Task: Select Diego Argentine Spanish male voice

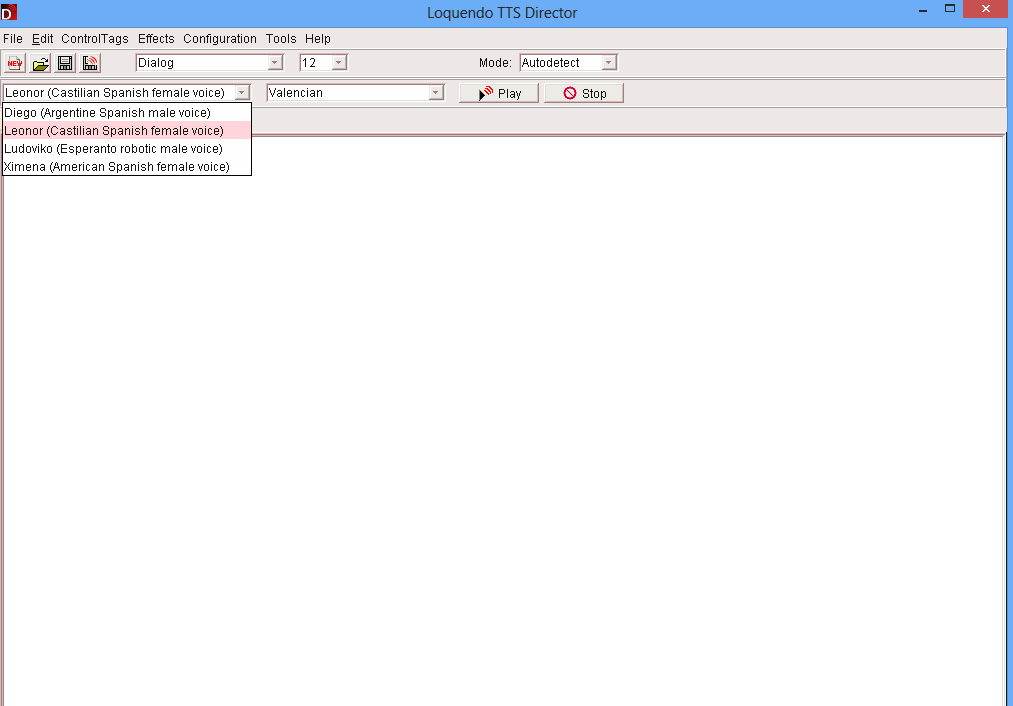Action: point(127,112)
